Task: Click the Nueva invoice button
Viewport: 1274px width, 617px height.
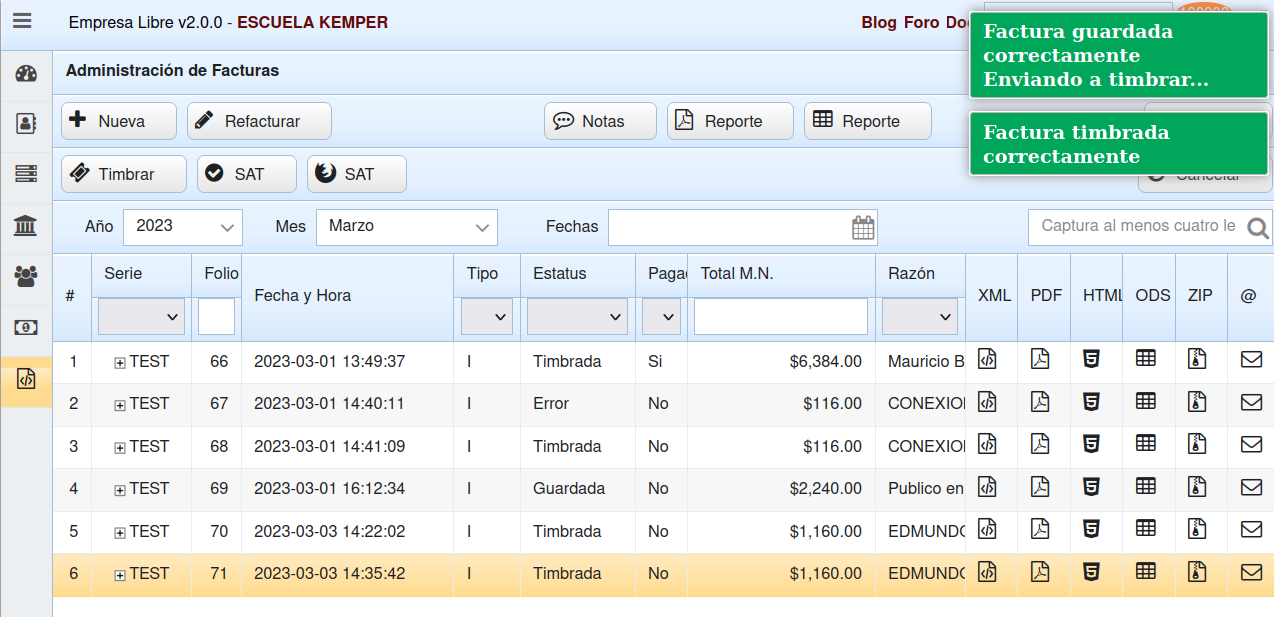Action: pos(119,121)
